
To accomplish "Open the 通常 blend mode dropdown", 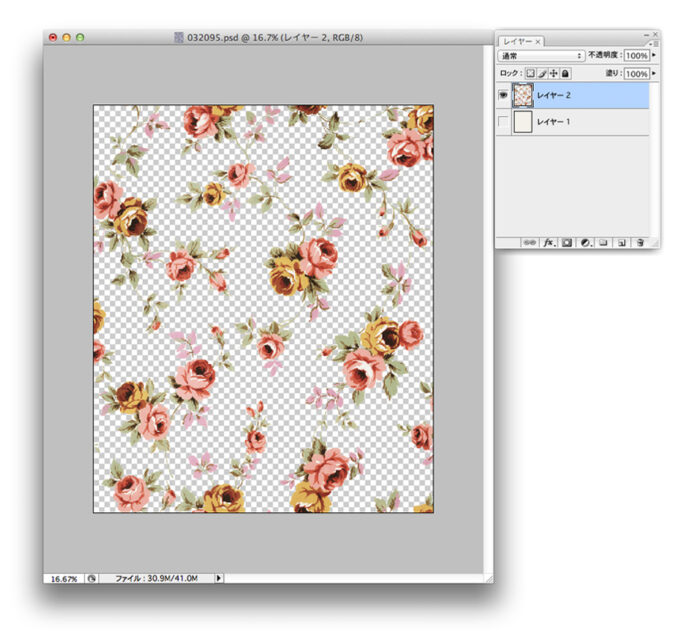I will (x=542, y=56).
